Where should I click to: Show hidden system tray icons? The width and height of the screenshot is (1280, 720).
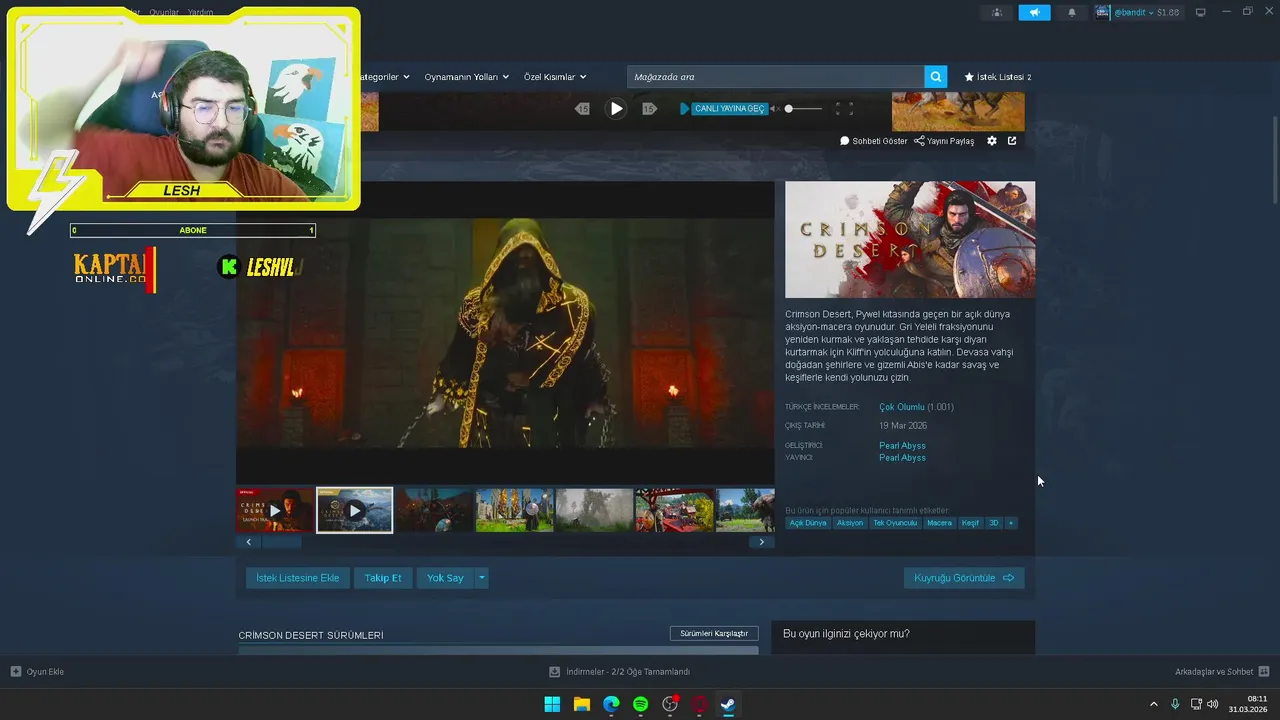coord(1153,704)
